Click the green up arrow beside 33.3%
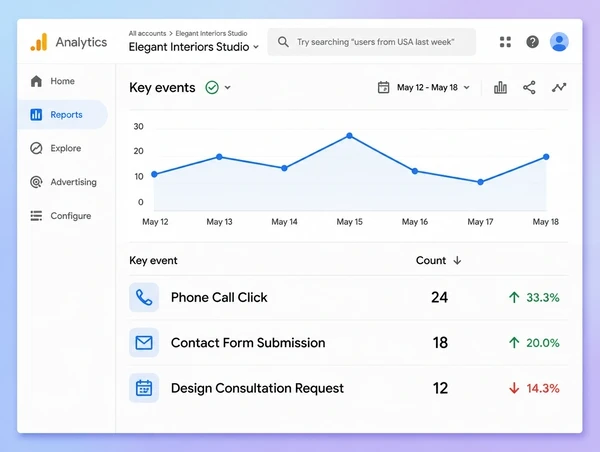Screen dimensions: 600x452 (514, 297)
